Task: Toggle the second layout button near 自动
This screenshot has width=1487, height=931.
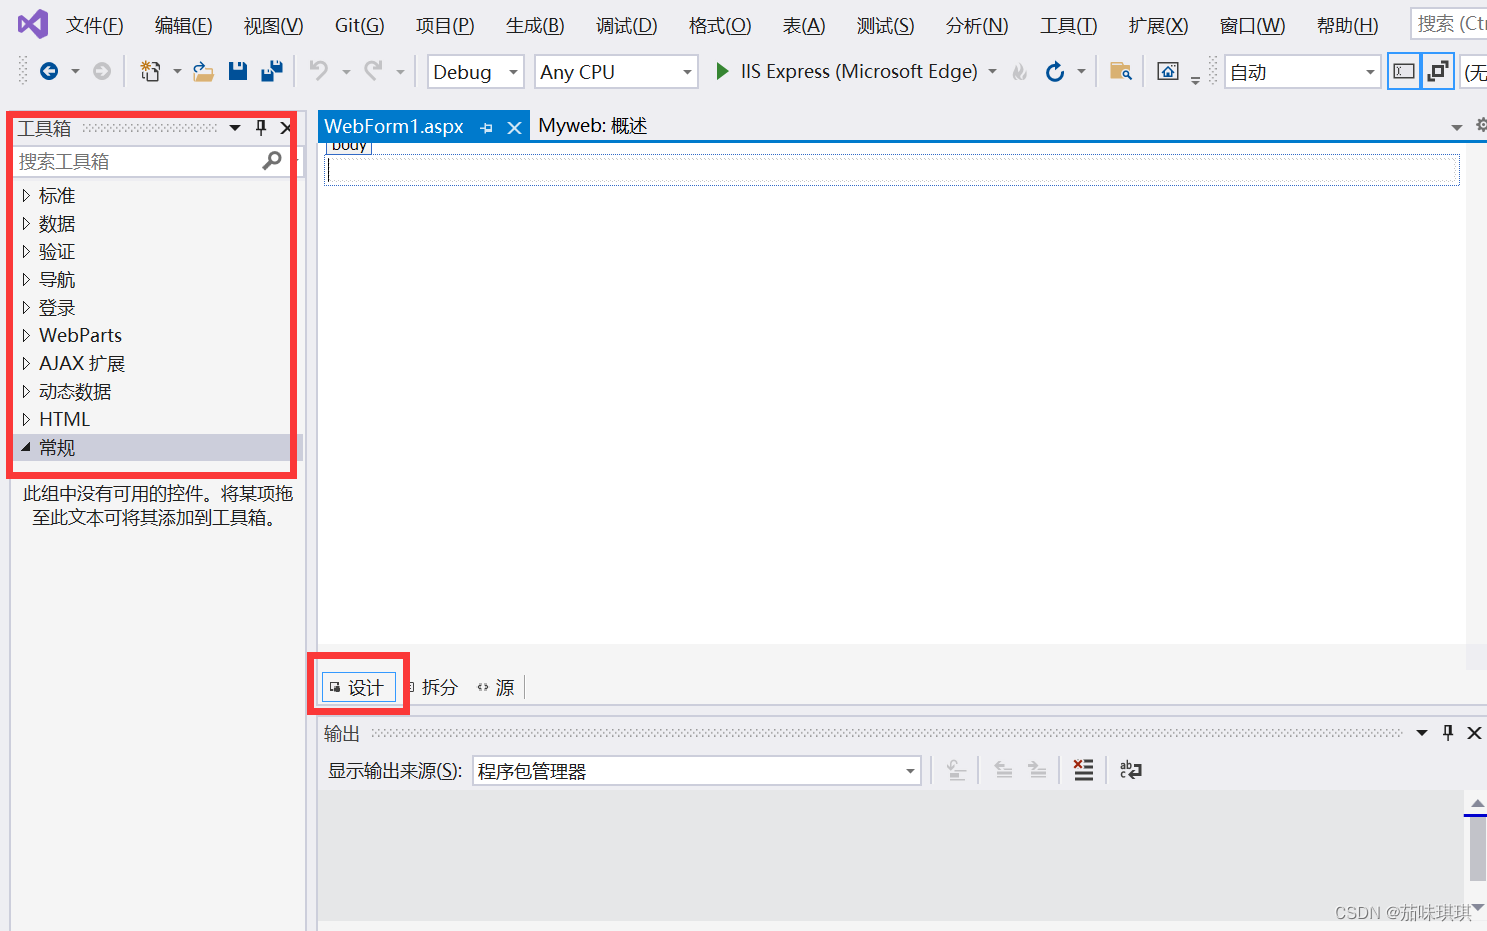Action: 1438,72
